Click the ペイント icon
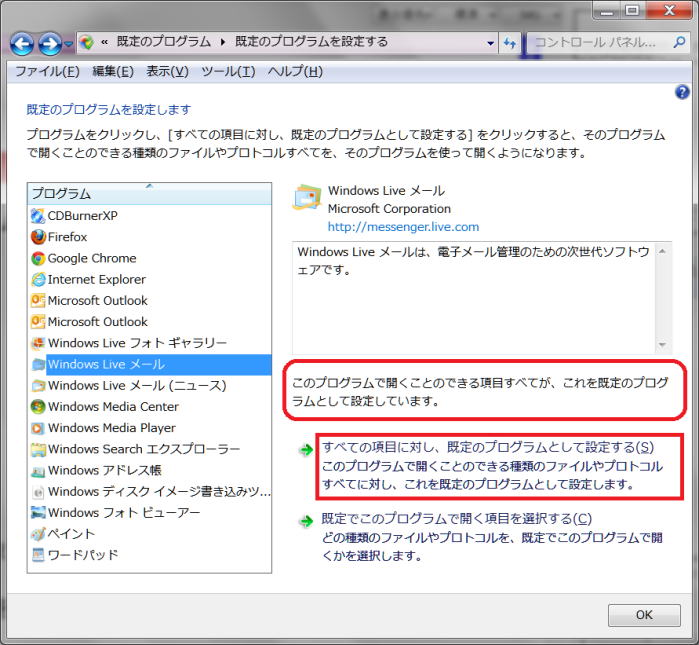The height and width of the screenshot is (645, 699). tap(38, 534)
